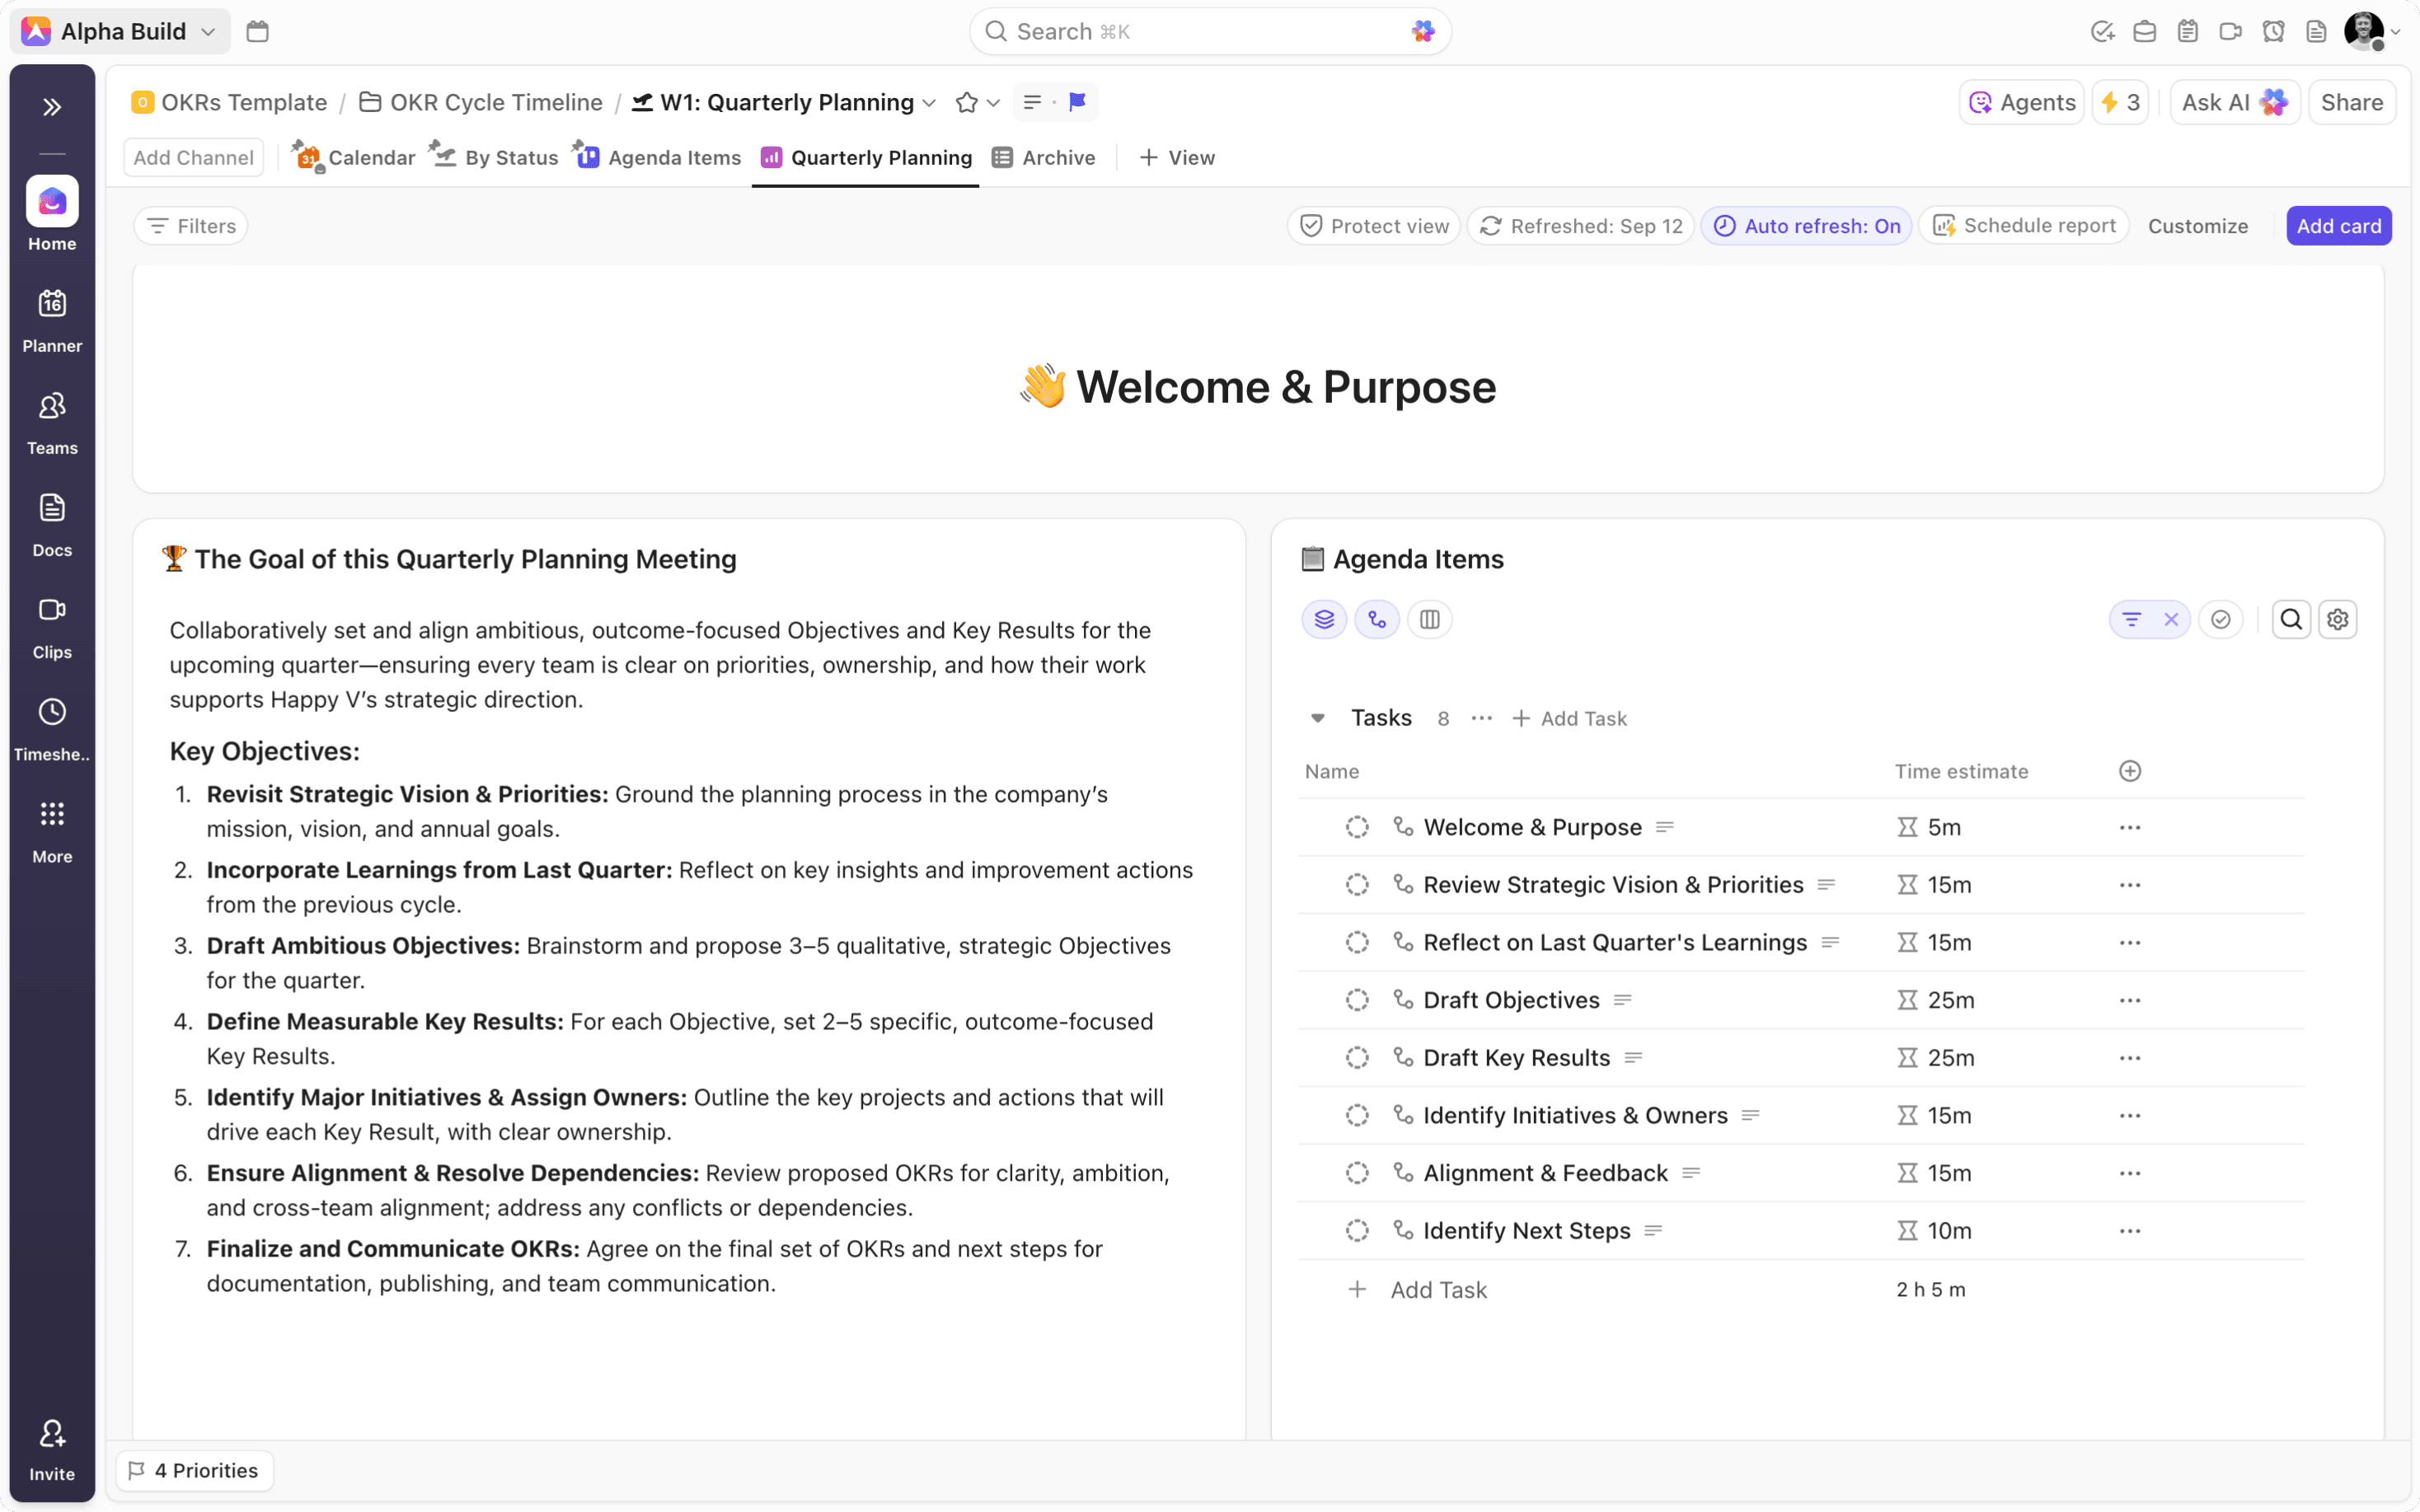Add column with plus circle icon
This screenshot has height=1512, width=2420.
click(x=2129, y=771)
